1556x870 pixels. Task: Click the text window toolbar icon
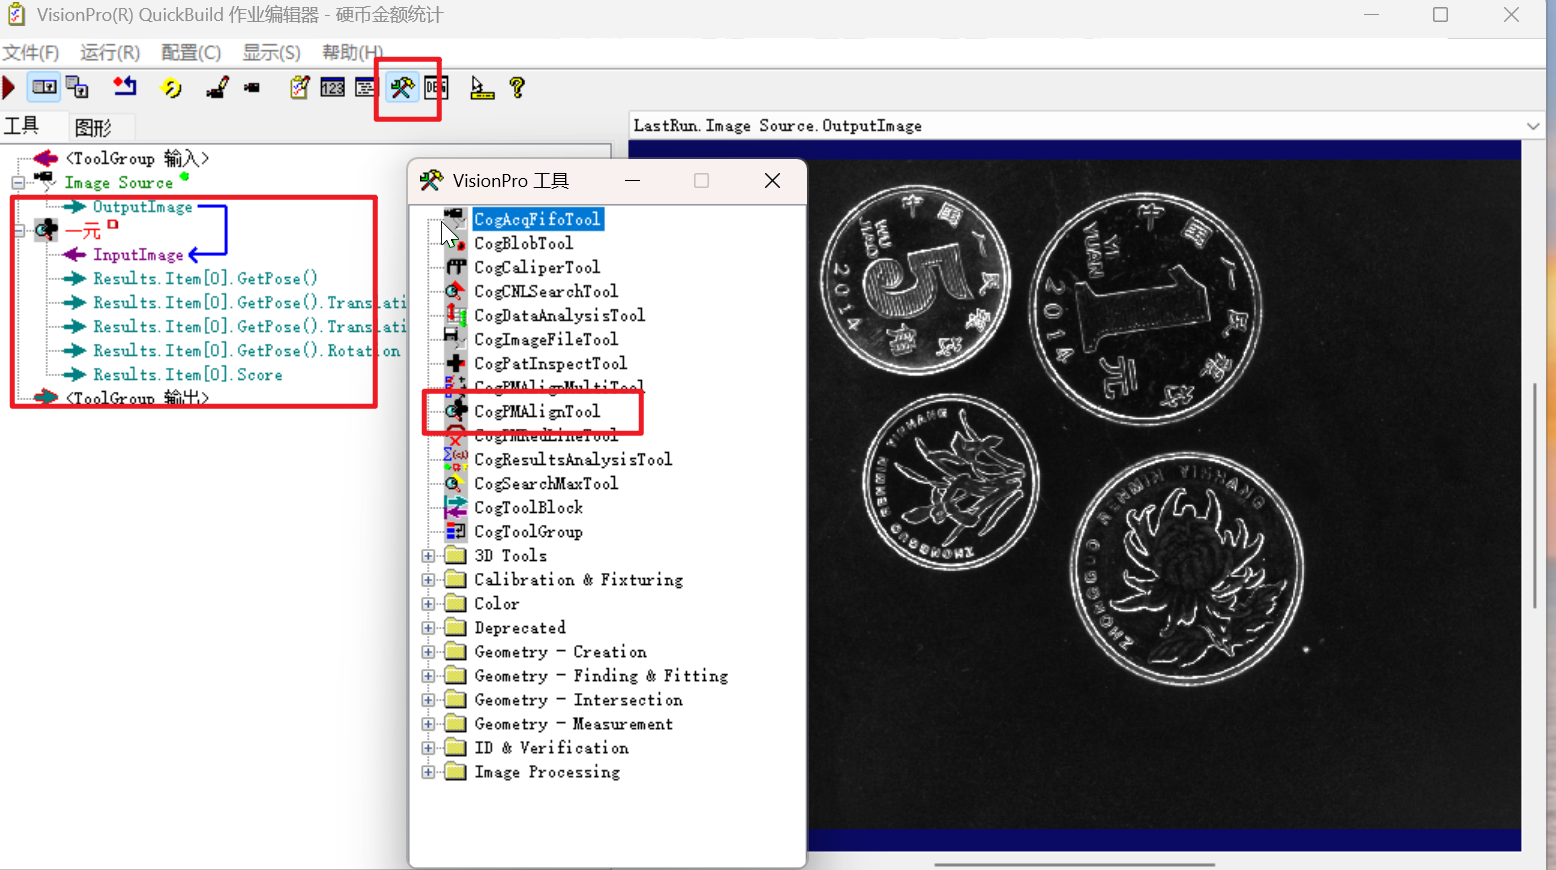point(365,88)
